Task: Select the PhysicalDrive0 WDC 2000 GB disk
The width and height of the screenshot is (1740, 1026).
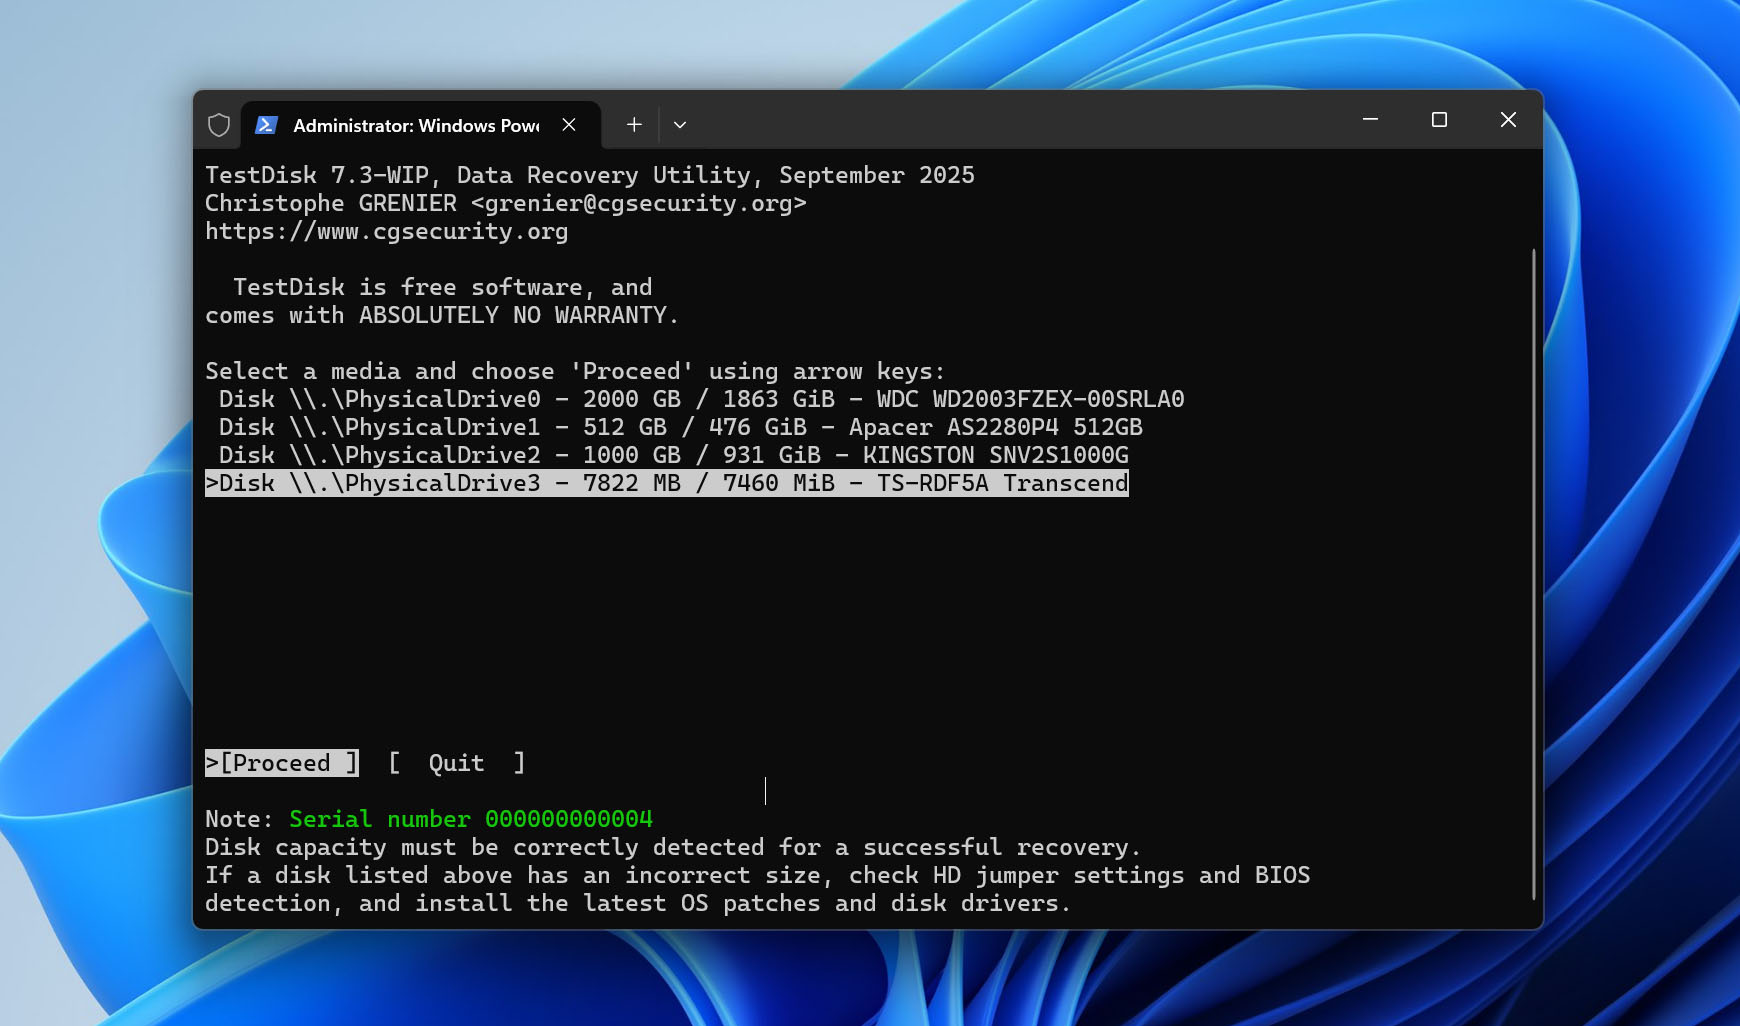Action: [701, 399]
